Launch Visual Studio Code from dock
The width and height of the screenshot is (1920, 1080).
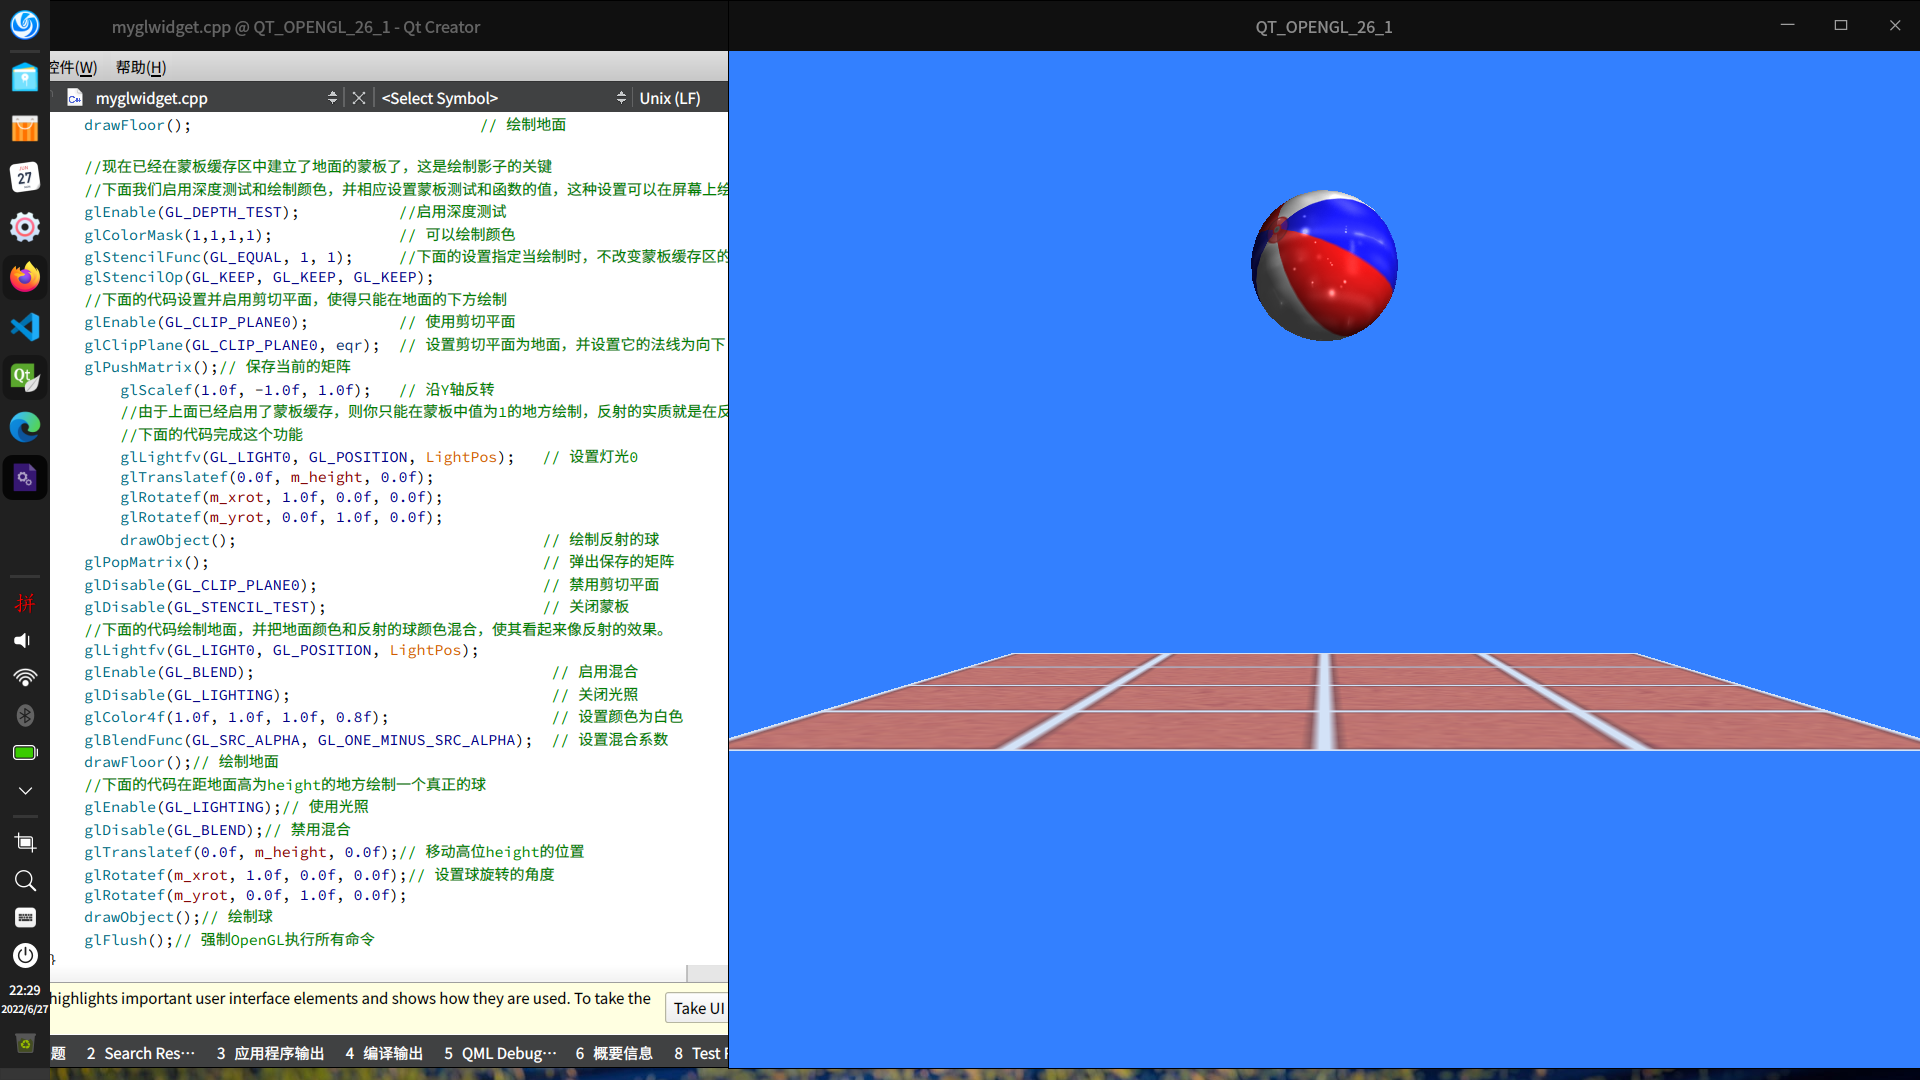tap(25, 327)
